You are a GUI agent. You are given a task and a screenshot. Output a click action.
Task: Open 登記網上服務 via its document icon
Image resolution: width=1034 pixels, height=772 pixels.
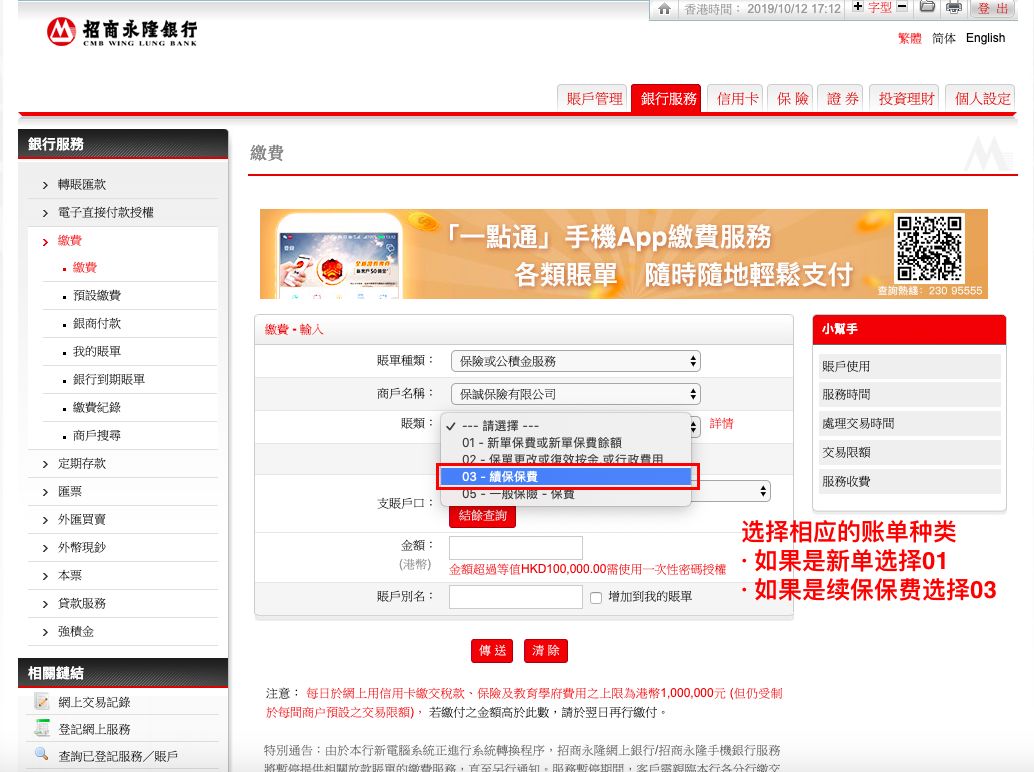point(42,728)
